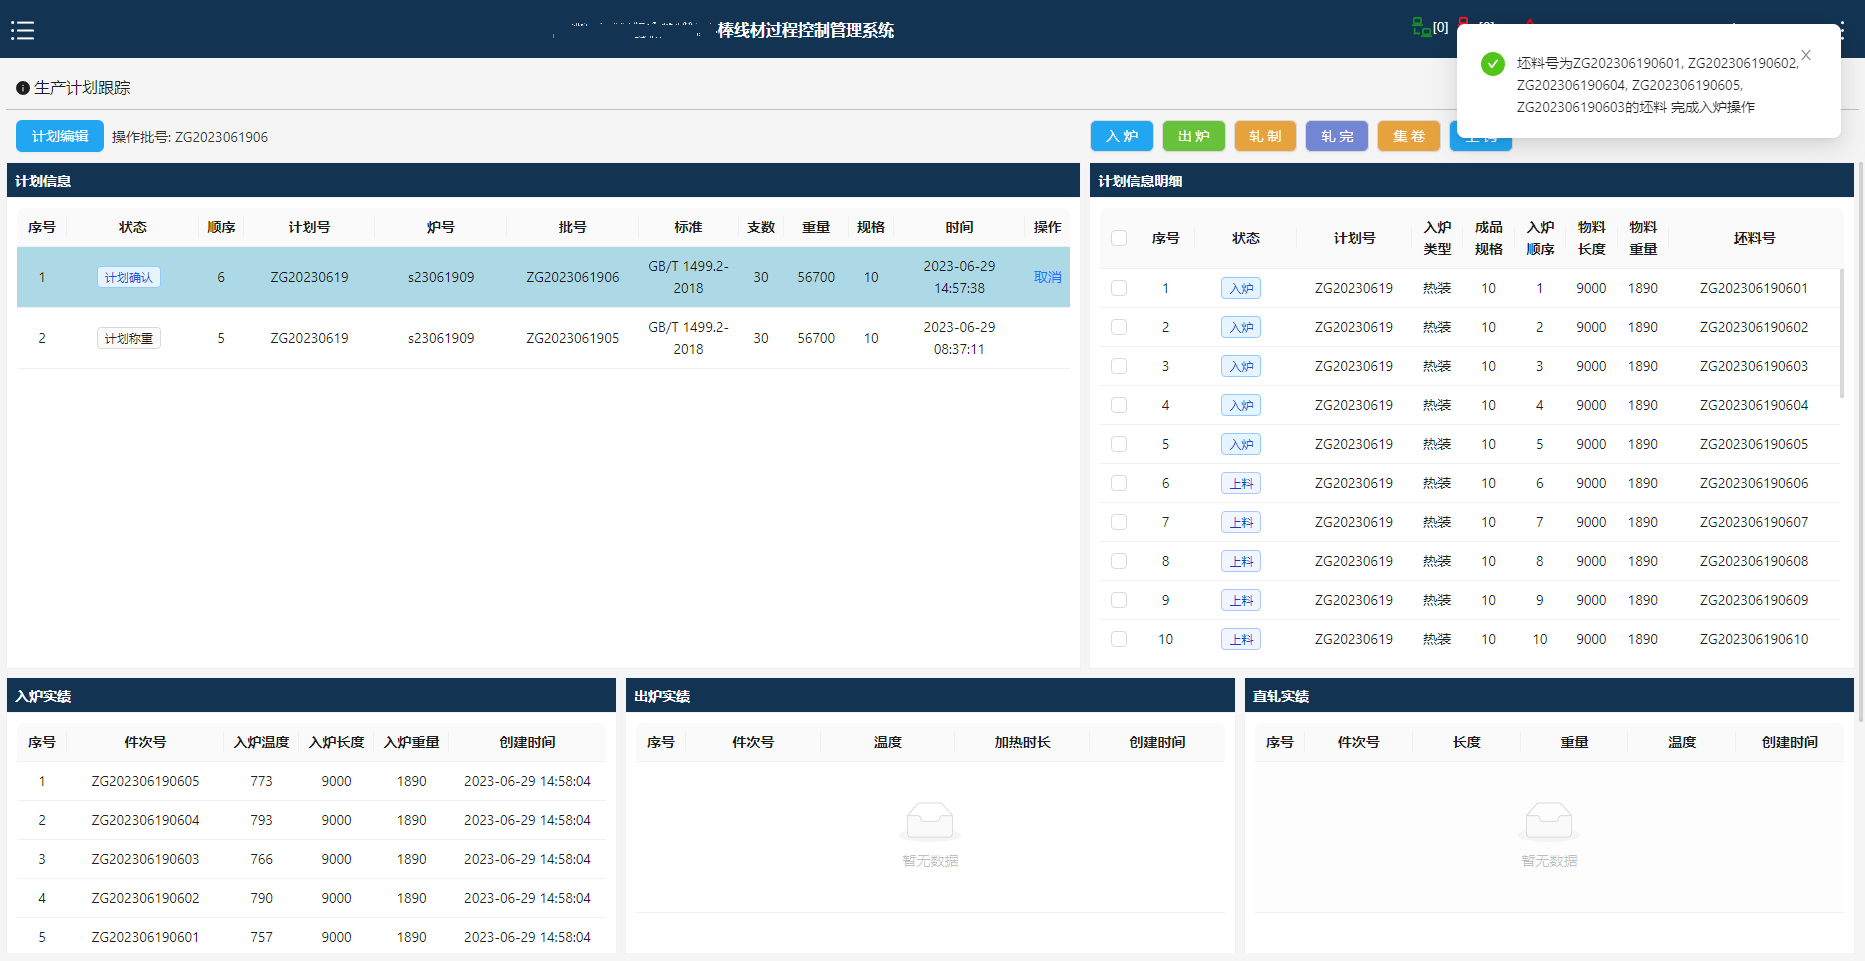Click the 状态 column header in 计划信息
Image resolution: width=1865 pixels, height=961 pixels.
pyautogui.click(x=133, y=227)
